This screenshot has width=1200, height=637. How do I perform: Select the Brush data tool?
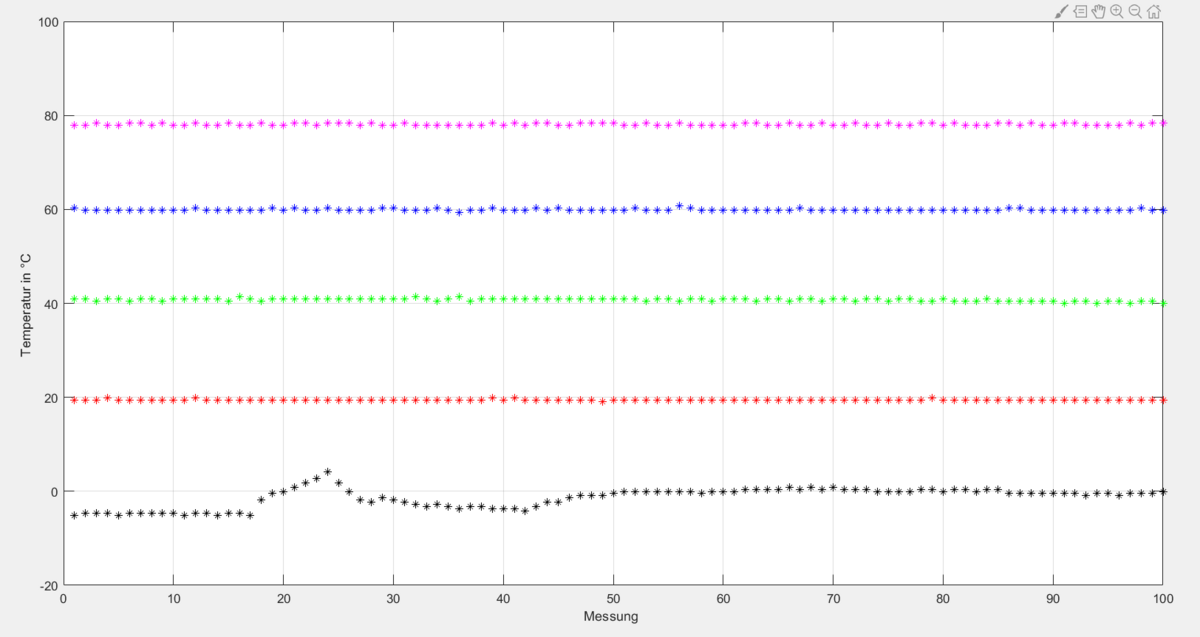(x=1062, y=11)
